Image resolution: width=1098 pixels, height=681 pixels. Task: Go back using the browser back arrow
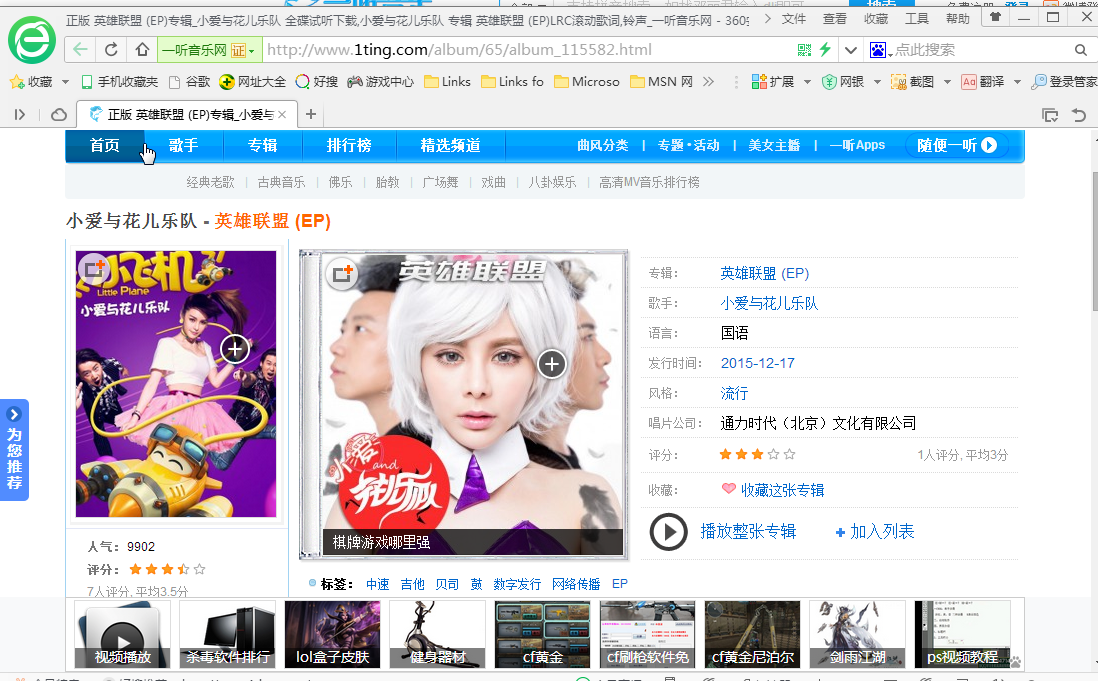point(81,50)
